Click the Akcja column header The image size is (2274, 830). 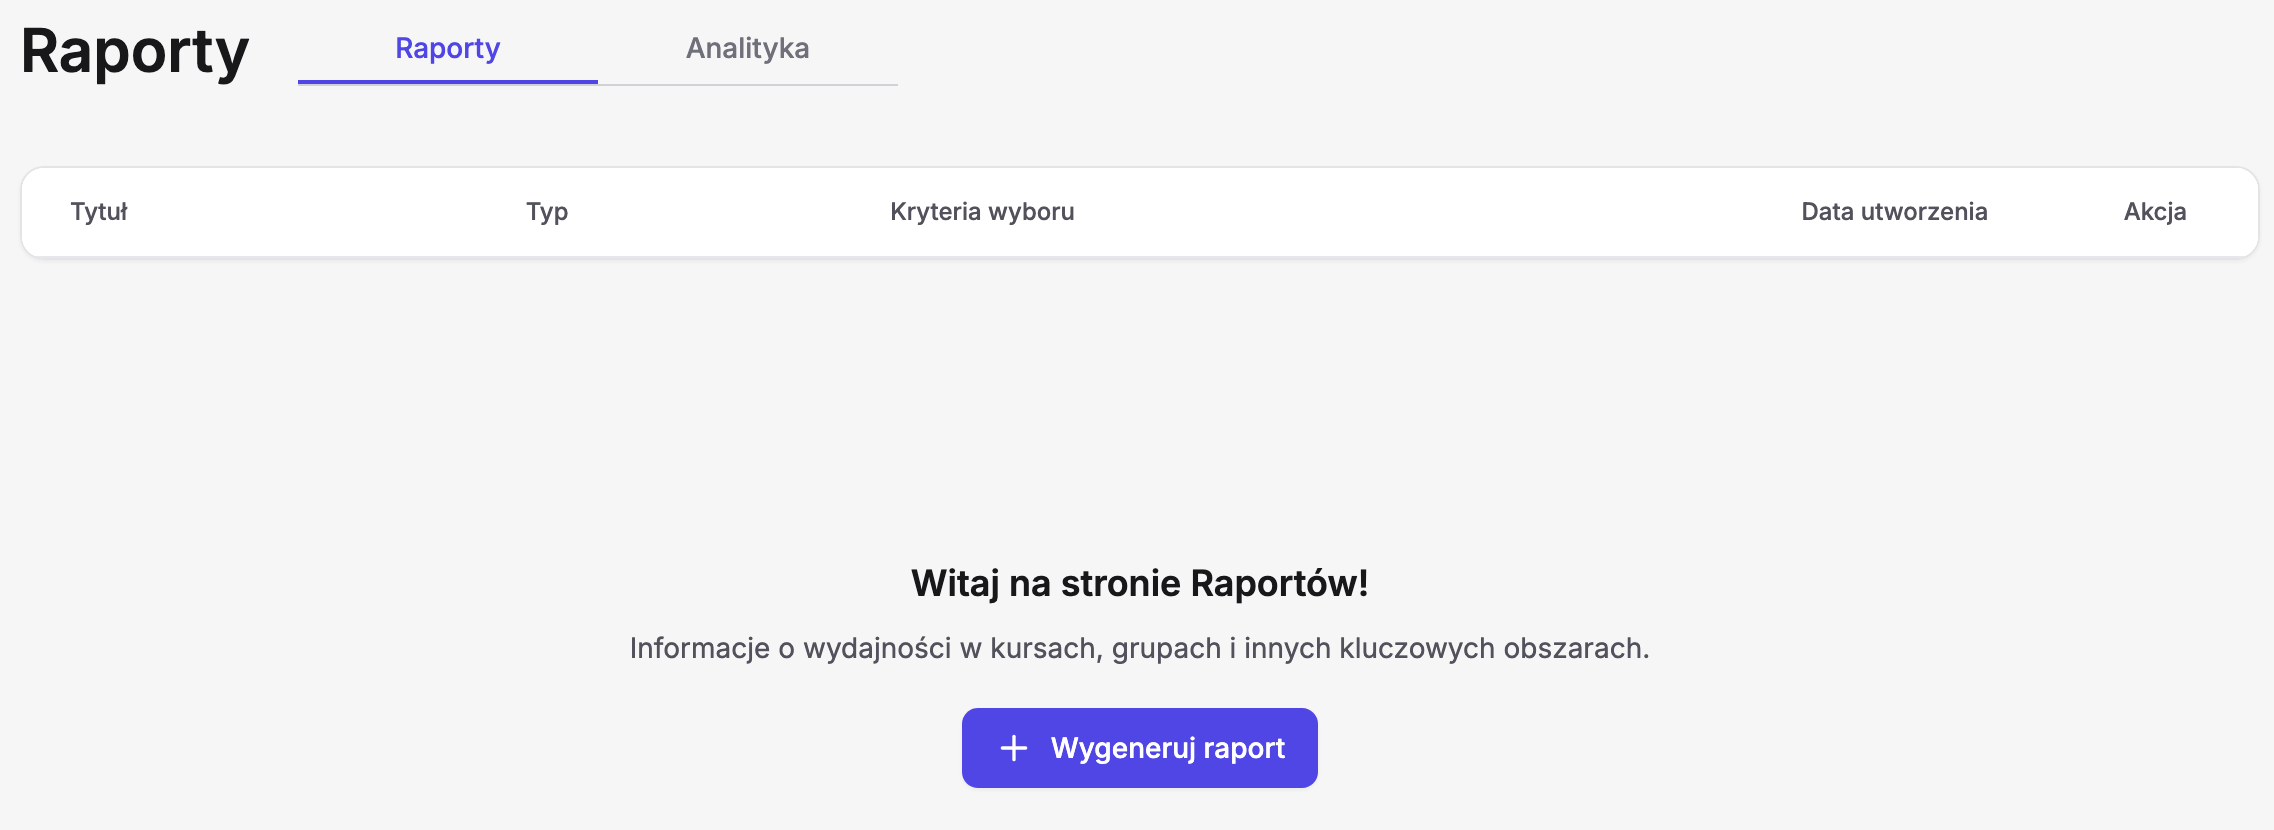tap(2155, 212)
